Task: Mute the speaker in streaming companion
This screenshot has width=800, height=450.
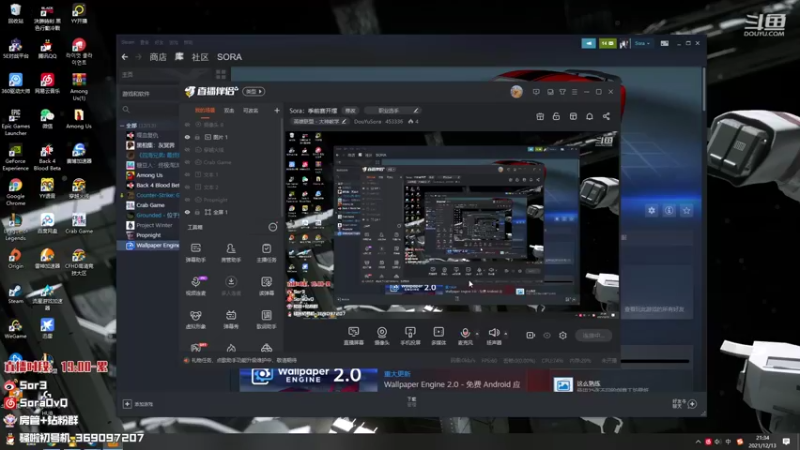Action: [x=493, y=335]
